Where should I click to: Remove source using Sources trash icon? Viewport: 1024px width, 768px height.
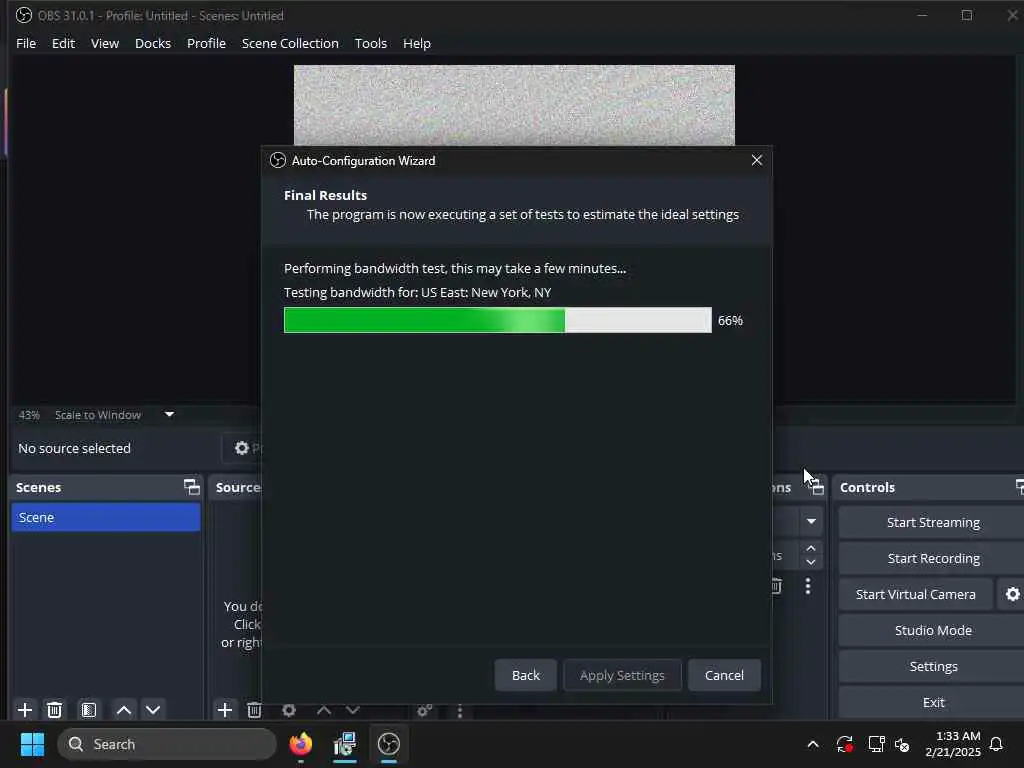[x=255, y=709]
